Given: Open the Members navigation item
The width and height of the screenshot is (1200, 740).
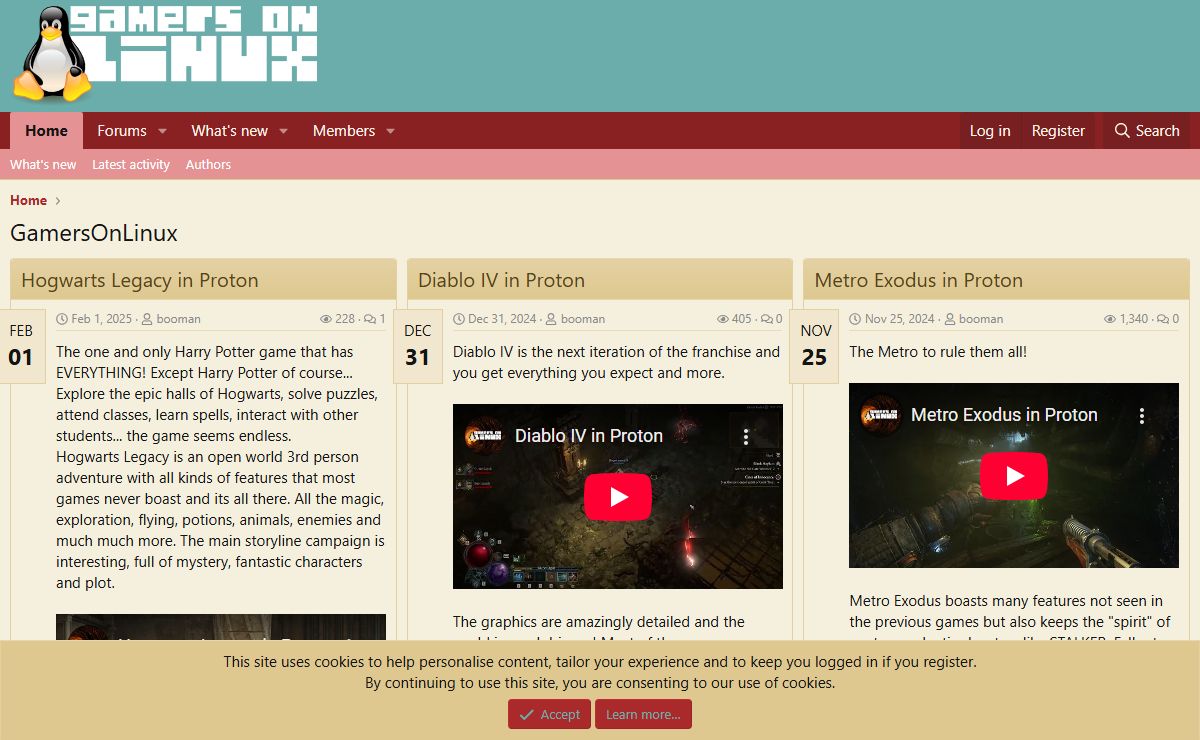Looking at the screenshot, I should 344,131.
